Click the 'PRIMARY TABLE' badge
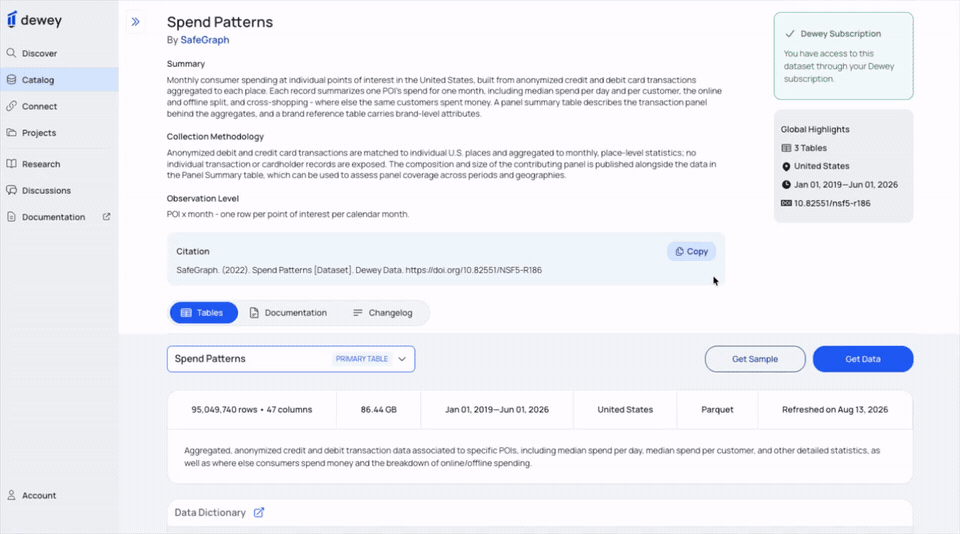This screenshot has width=960, height=534. click(362, 359)
